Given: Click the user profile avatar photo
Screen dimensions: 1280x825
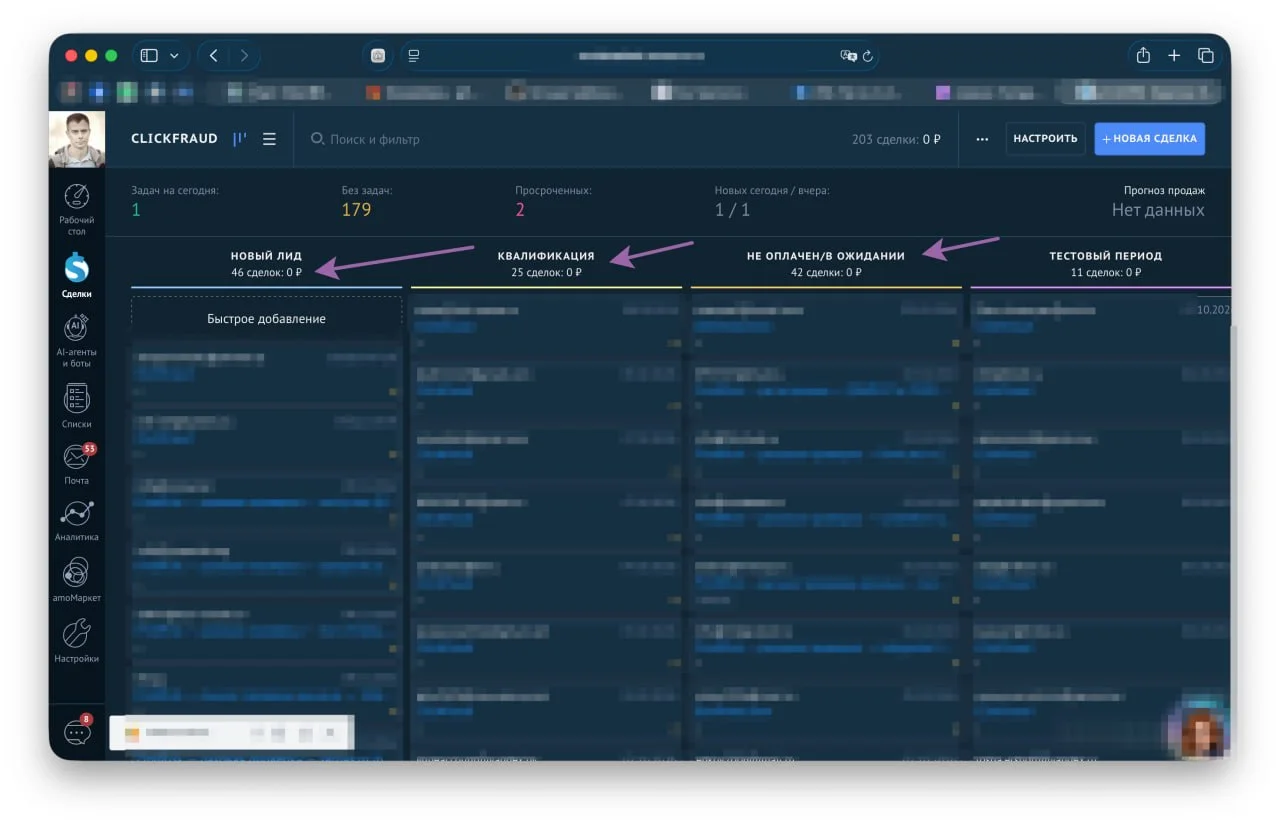Looking at the screenshot, I should tap(77, 139).
